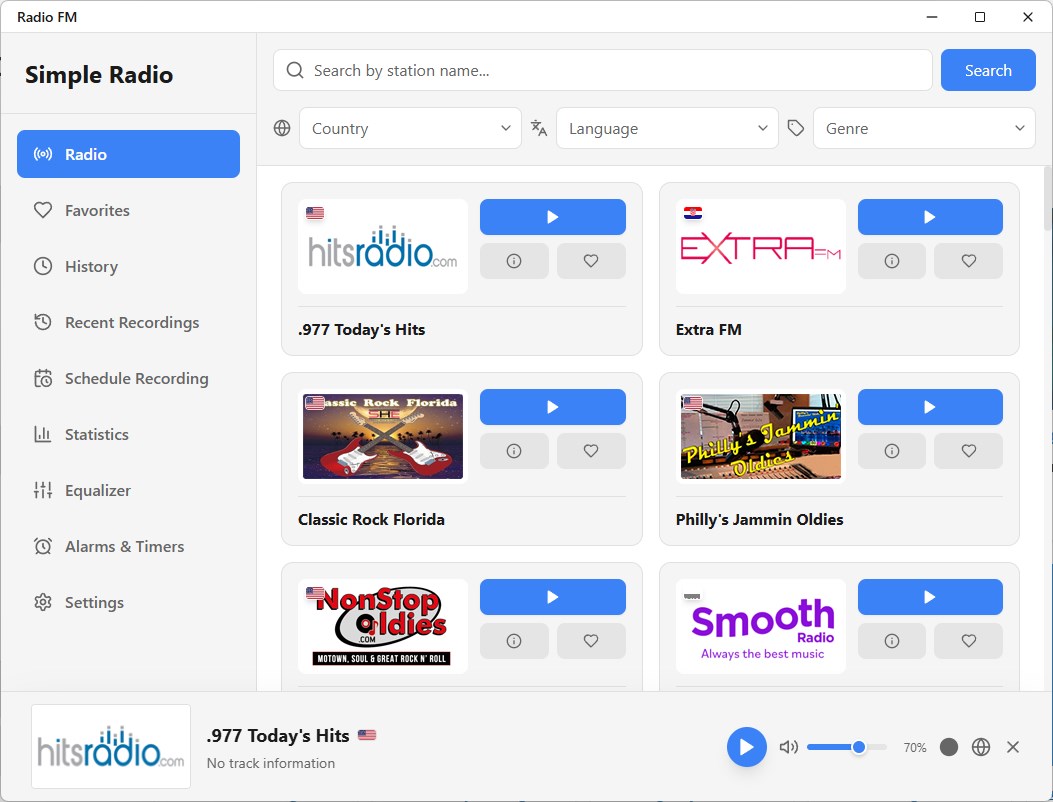Open Smooth Radio info
This screenshot has height=802, width=1053.
click(891, 641)
